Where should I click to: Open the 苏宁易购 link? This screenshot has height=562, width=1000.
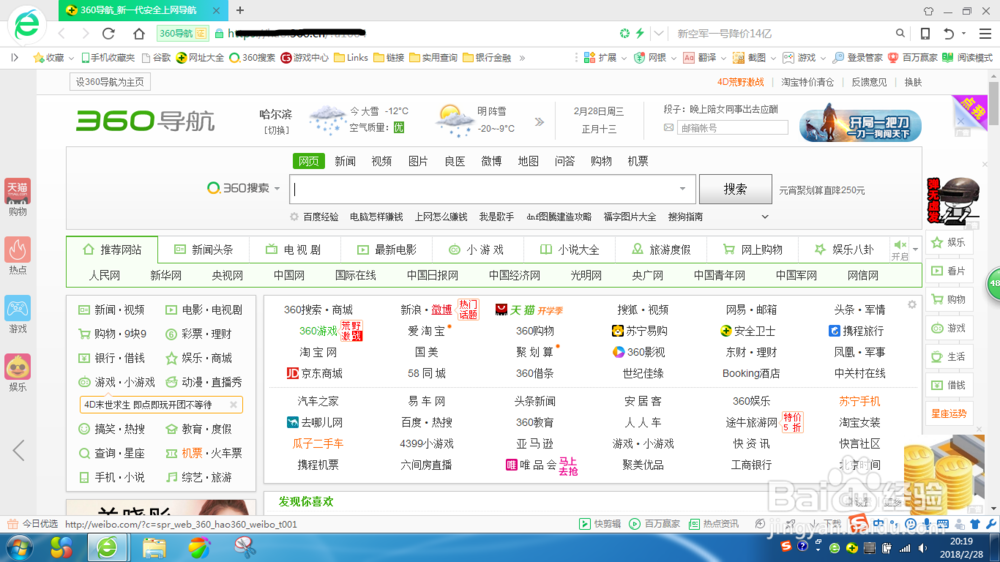(x=639, y=331)
